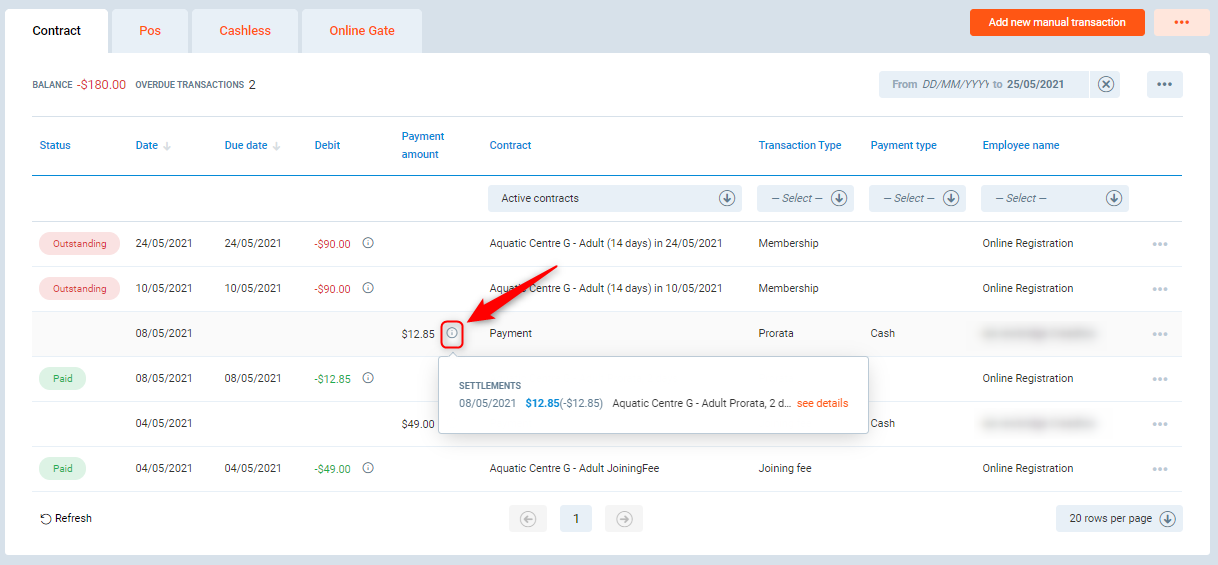
Task: Switch to the Pos tab
Action: click(150, 31)
